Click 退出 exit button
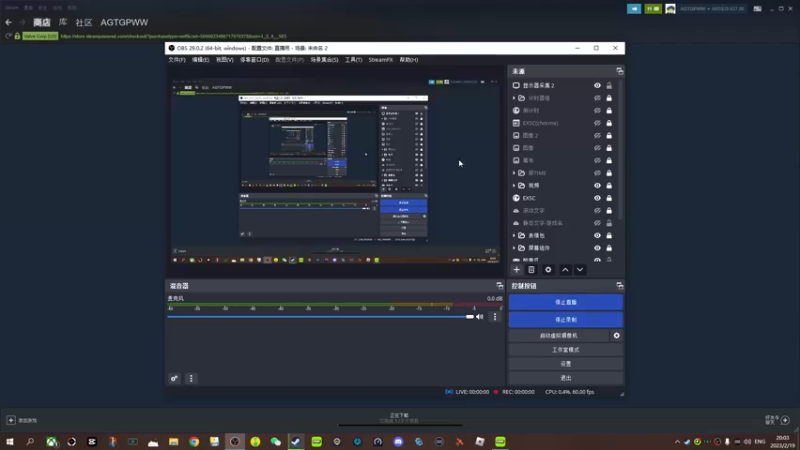The image size is (800, 450). point(566,378)
